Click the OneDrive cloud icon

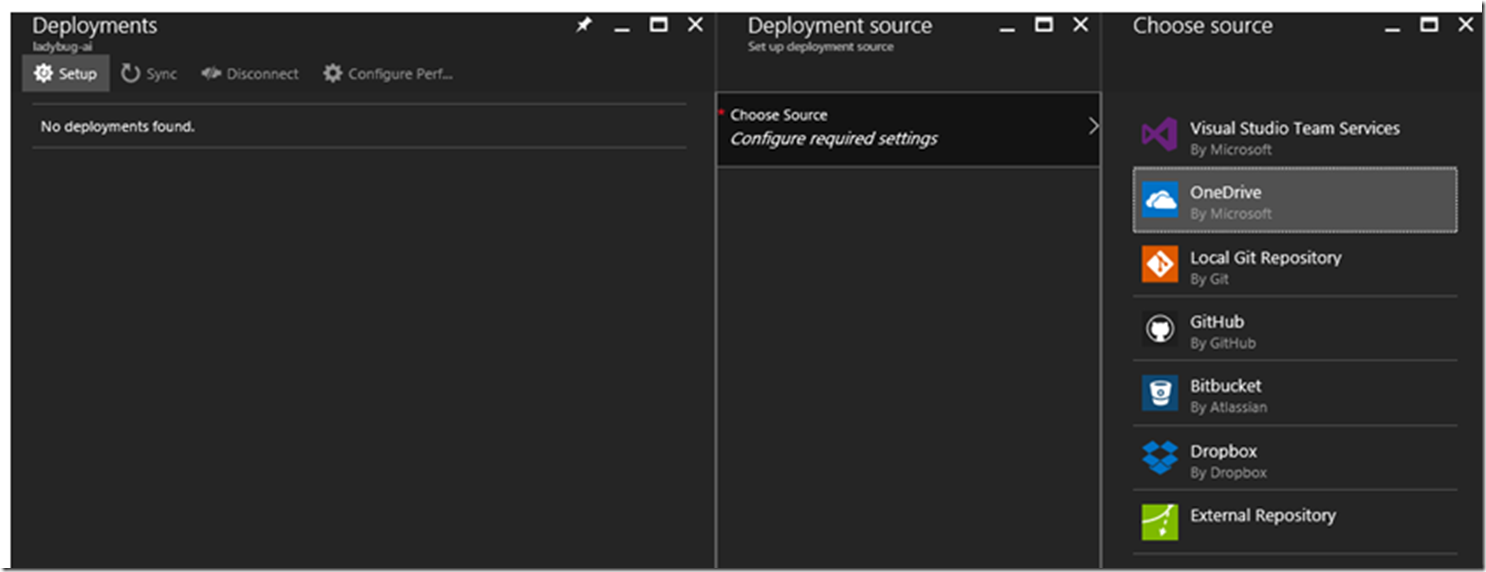[1160, 200]
